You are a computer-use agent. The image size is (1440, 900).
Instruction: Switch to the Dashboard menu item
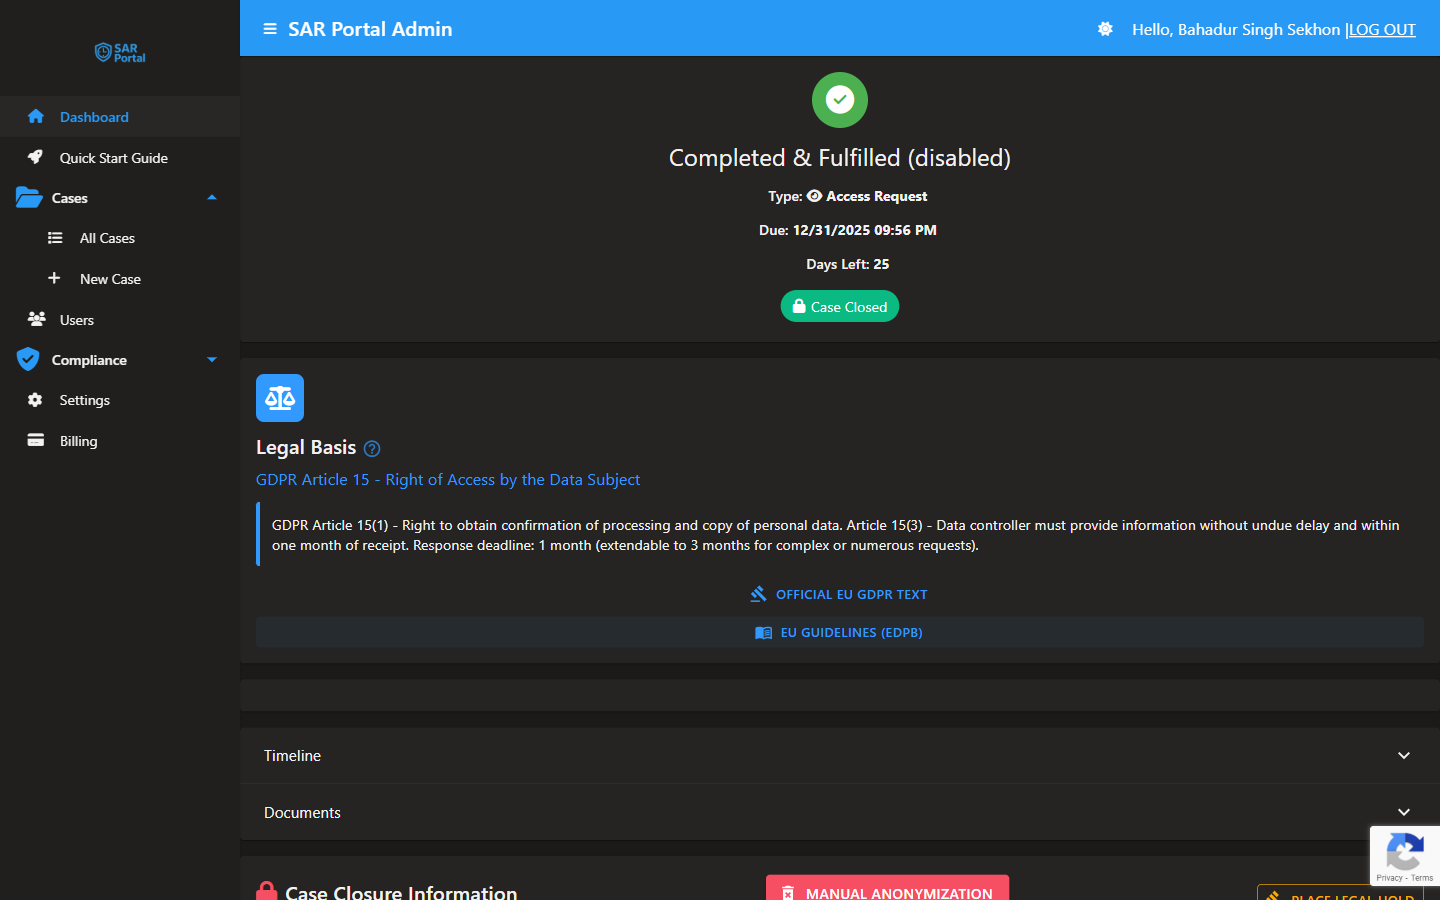pos(94,117)
